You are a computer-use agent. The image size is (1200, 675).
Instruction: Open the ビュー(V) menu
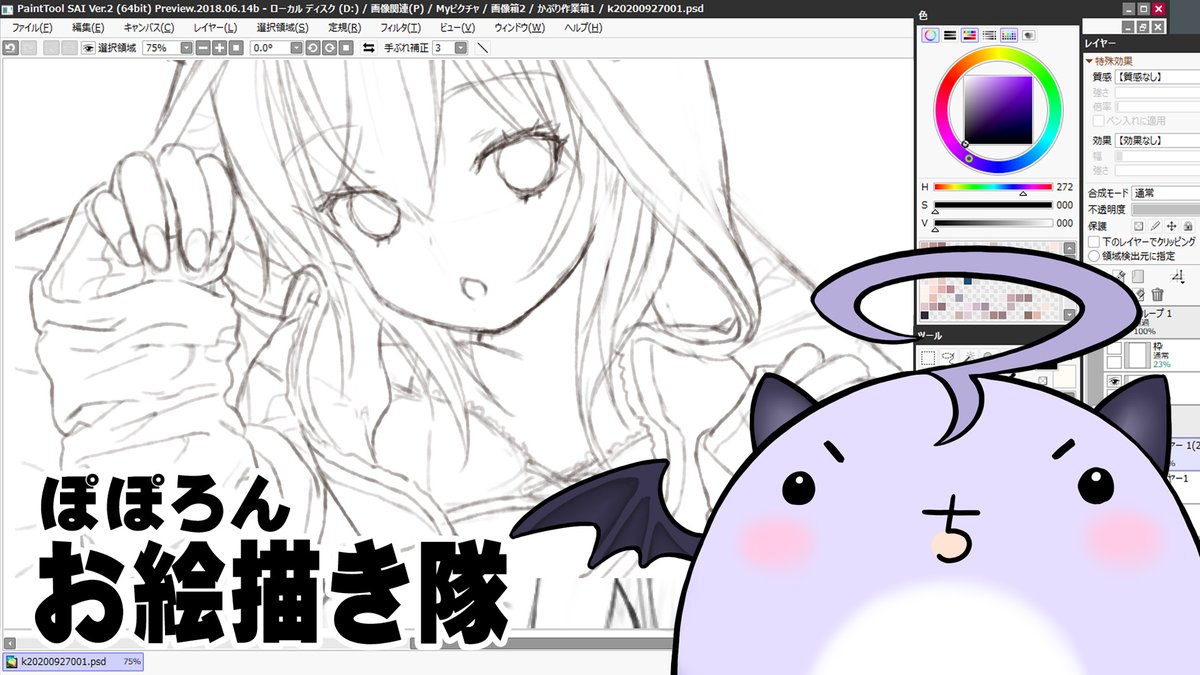point(457,28)
